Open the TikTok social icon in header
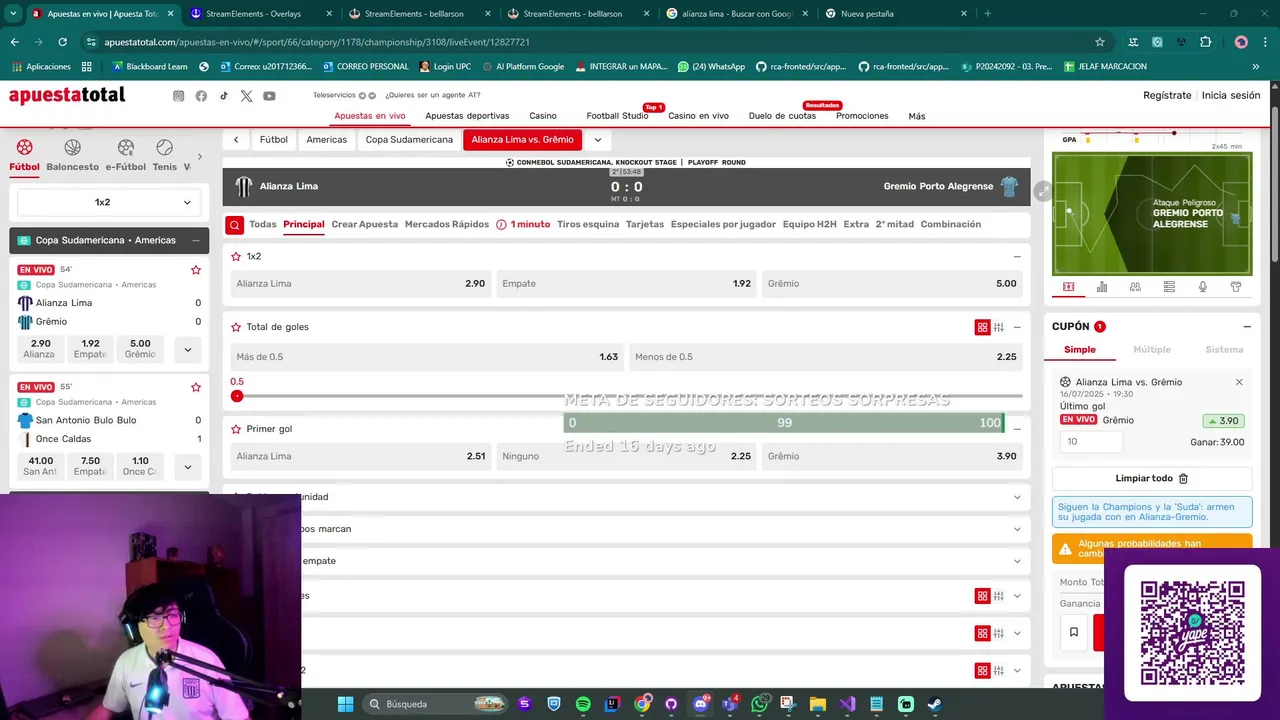The width and height of the screenshot is (1280, 720). [x=224, y=96]
